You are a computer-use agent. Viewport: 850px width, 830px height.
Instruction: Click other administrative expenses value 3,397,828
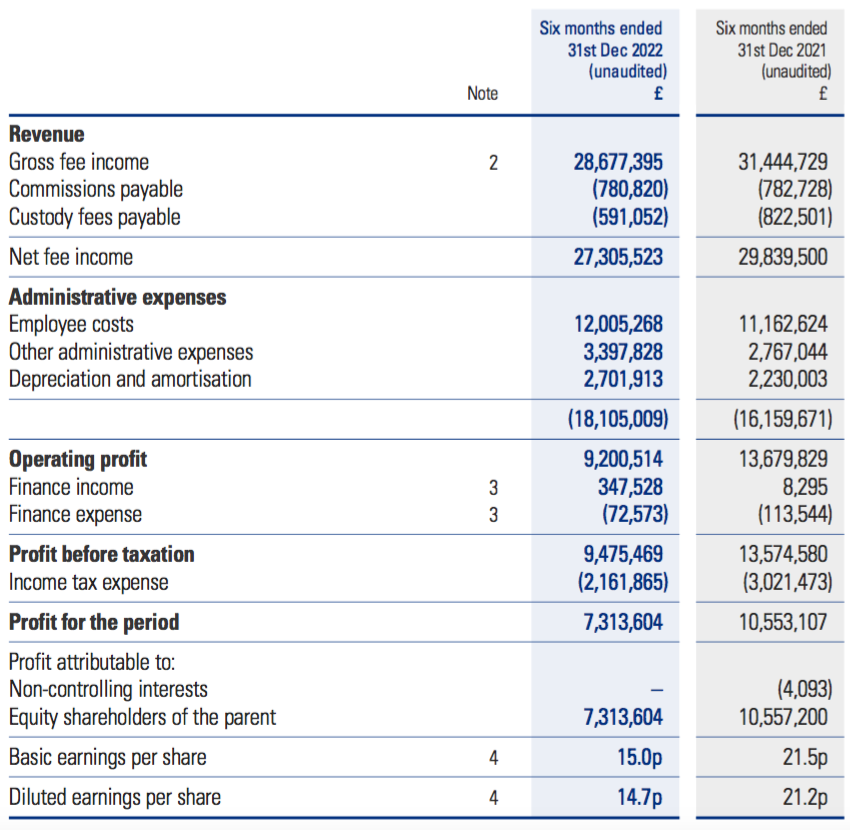pyautogui.click(x=623, y=352)
